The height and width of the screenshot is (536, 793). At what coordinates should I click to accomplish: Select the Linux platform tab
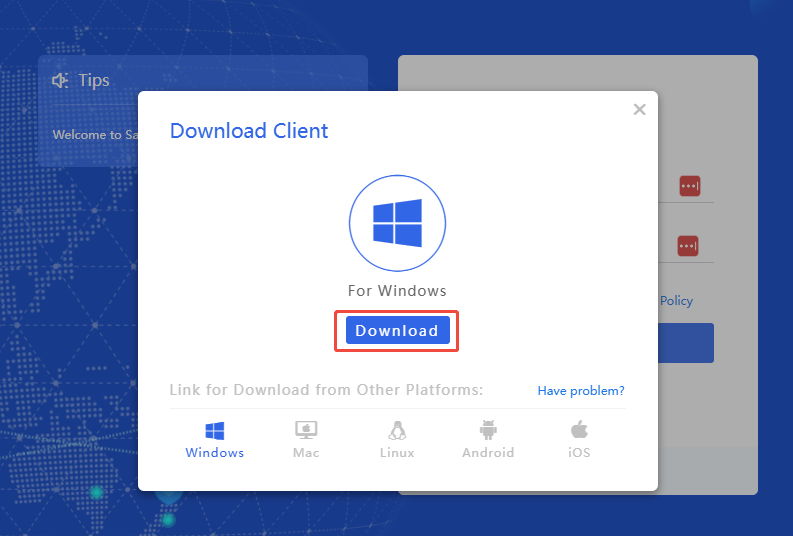397,440
